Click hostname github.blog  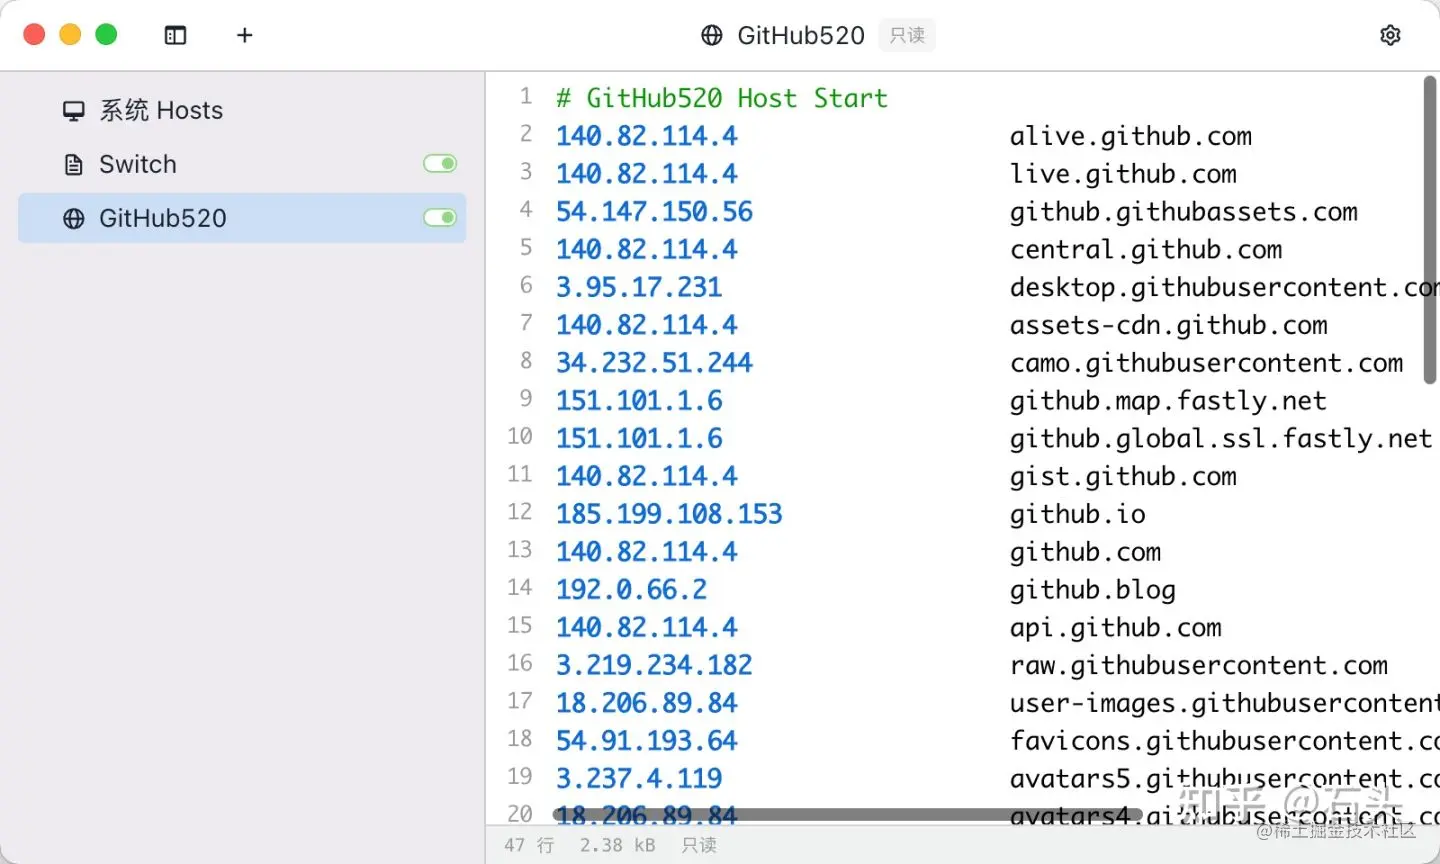pos(1093,590)
